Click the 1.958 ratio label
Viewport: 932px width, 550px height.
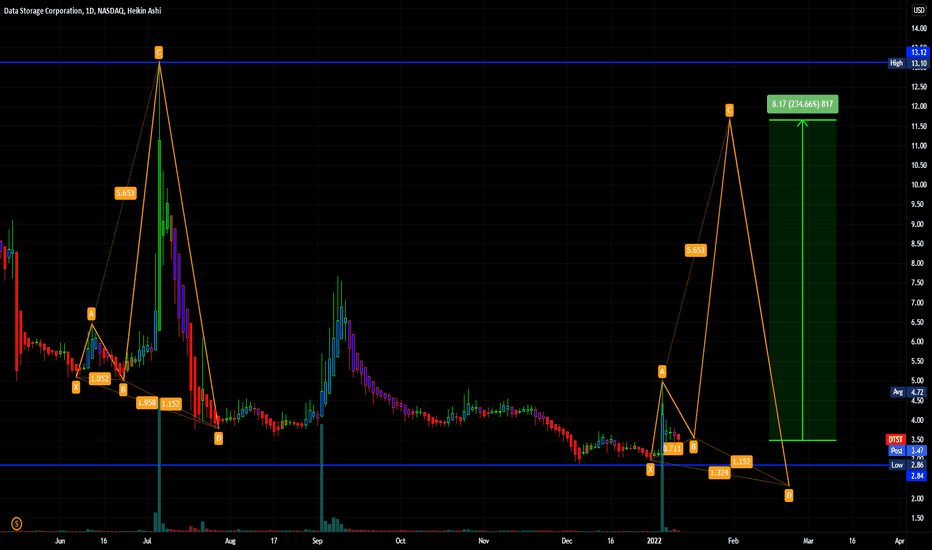147,403
